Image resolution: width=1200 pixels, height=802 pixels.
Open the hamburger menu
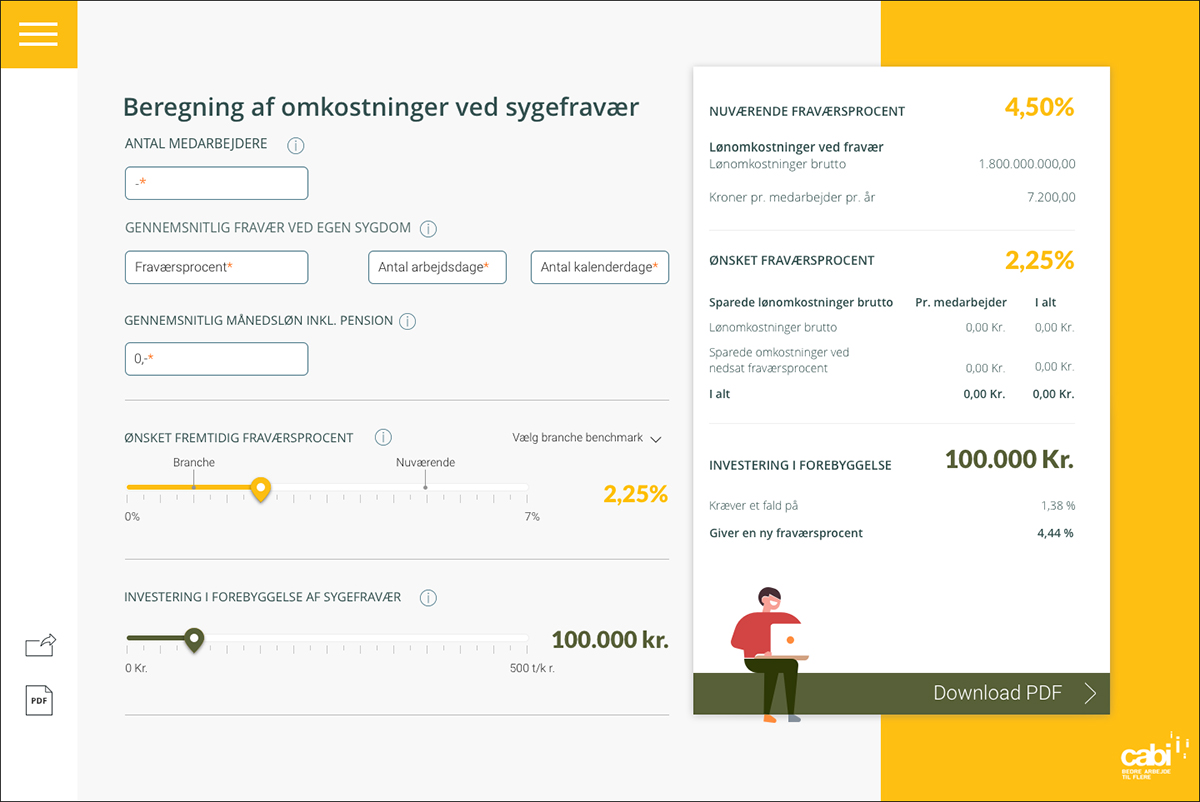coord(38,34)
